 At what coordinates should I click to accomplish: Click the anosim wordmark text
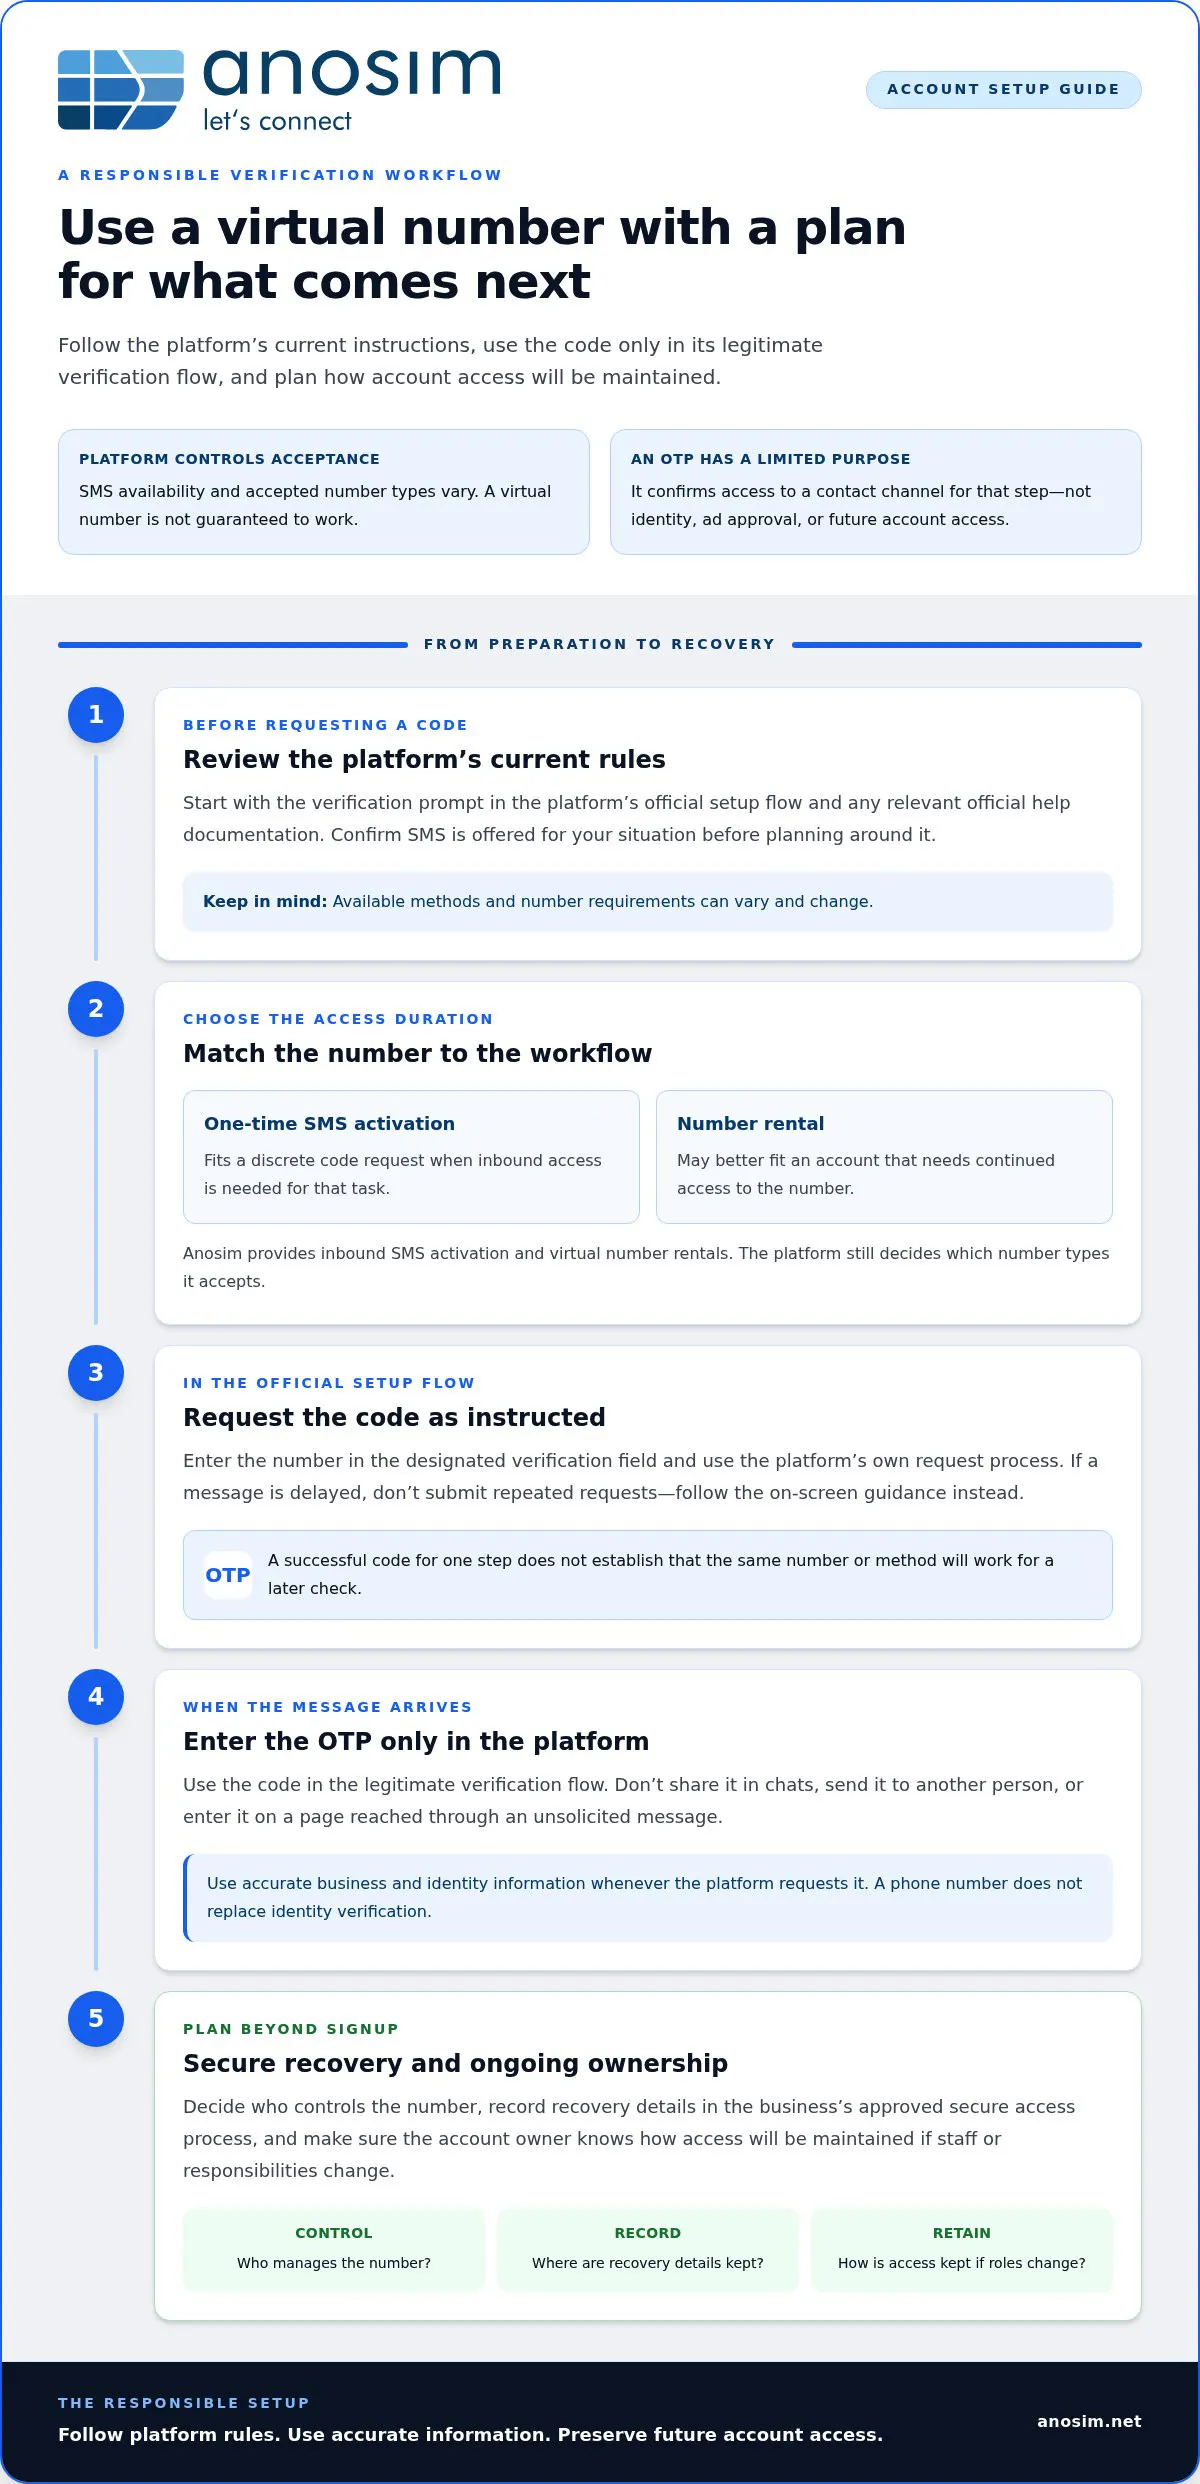point(352,73)
